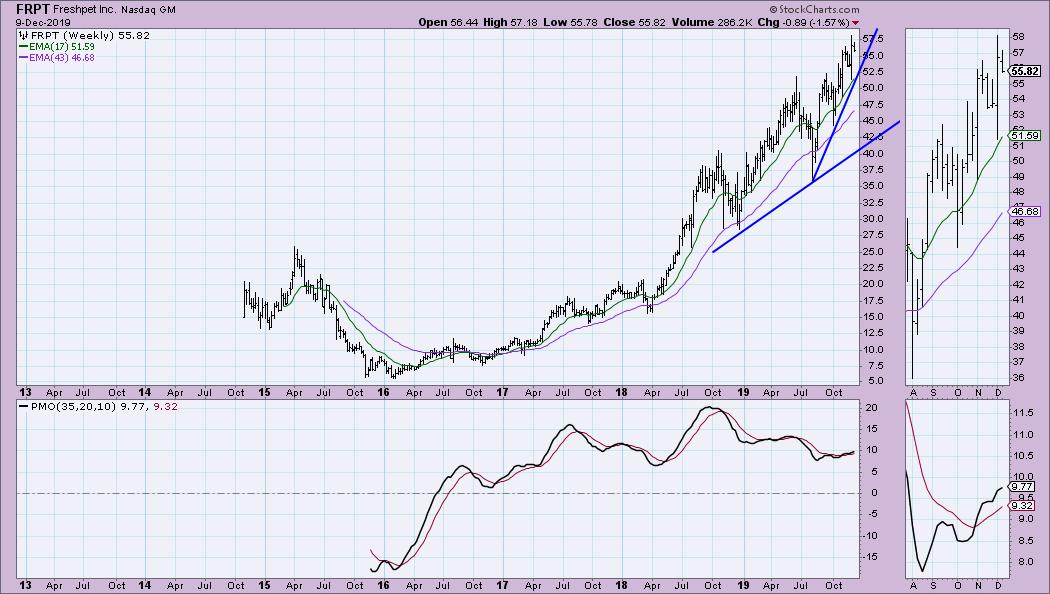Click the boxed 9.77 PMO value tag
Screen dimensions: 1050x594
tap(1022, 487)
